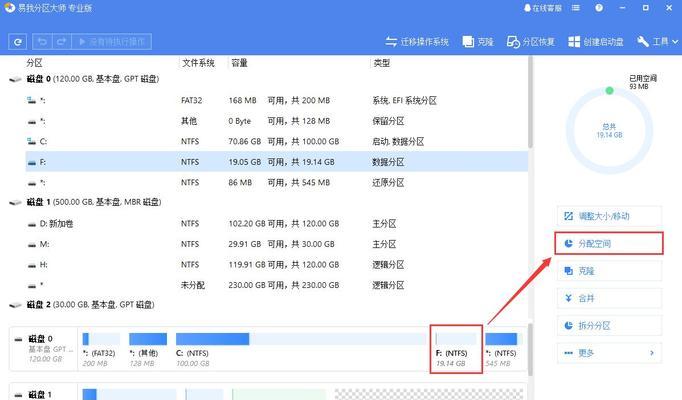Click the used-space donut chart
The image size is (682, 400).
click(609, 130)
